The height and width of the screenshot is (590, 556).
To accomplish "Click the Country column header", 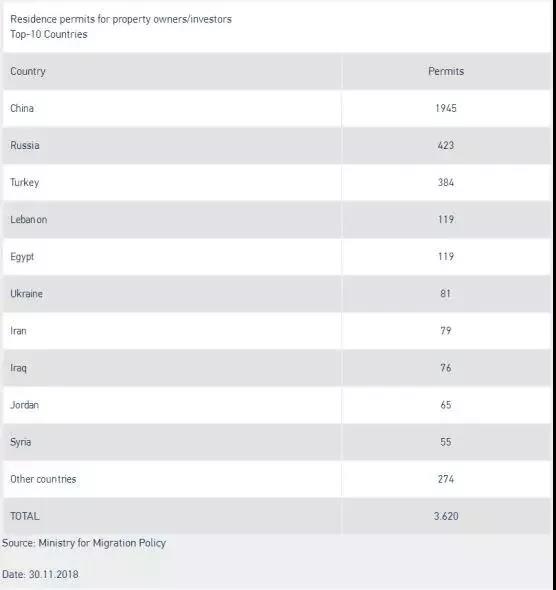I will coord(28,71).
